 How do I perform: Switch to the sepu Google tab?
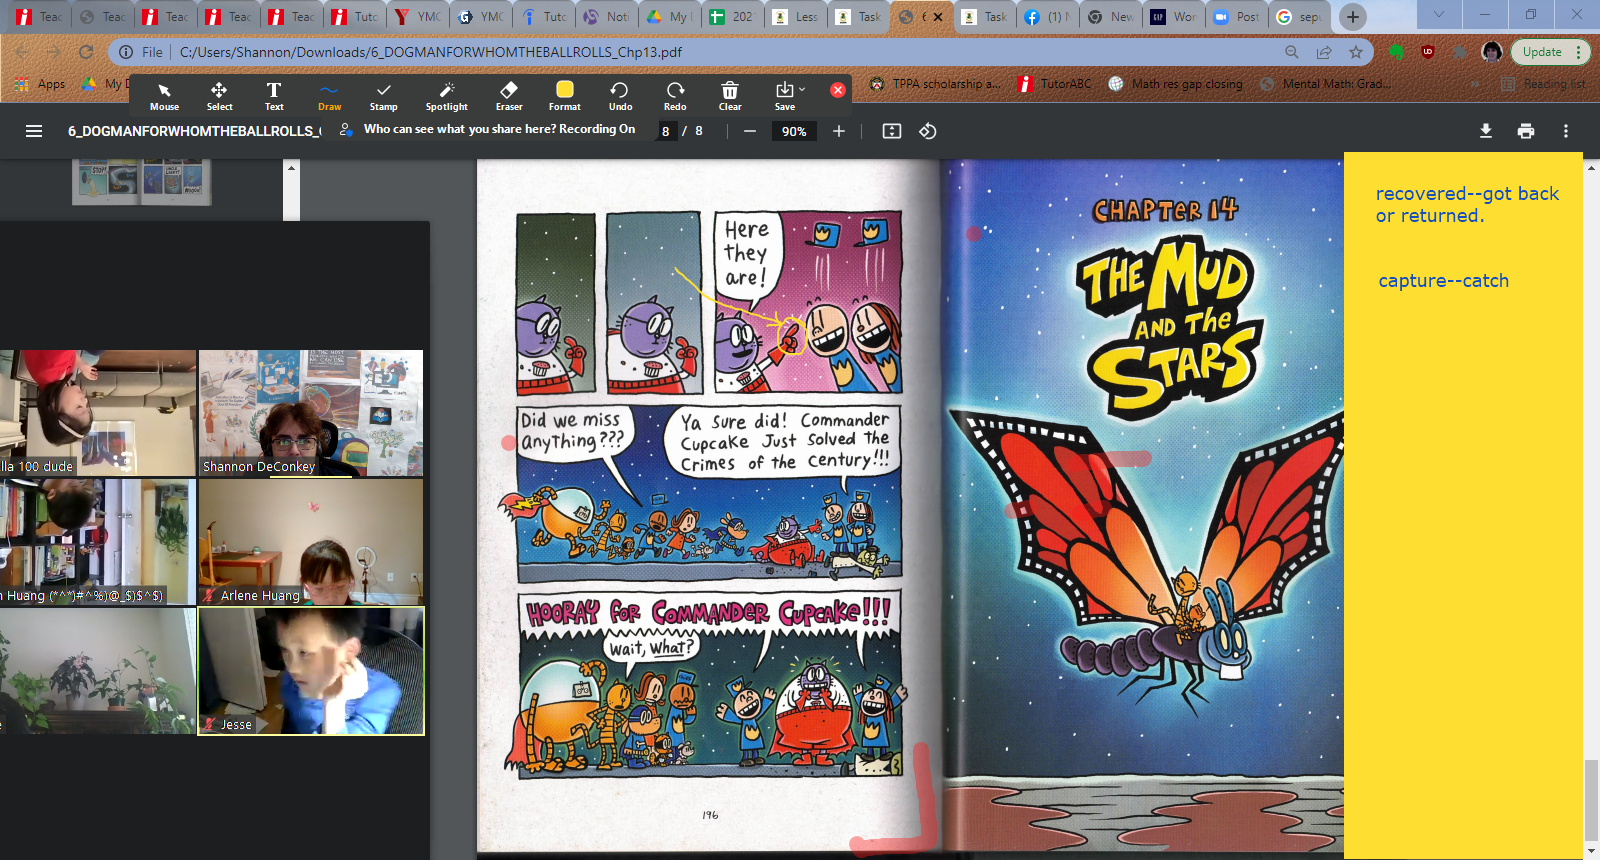pyautogui.click(x=1299, y=17)
